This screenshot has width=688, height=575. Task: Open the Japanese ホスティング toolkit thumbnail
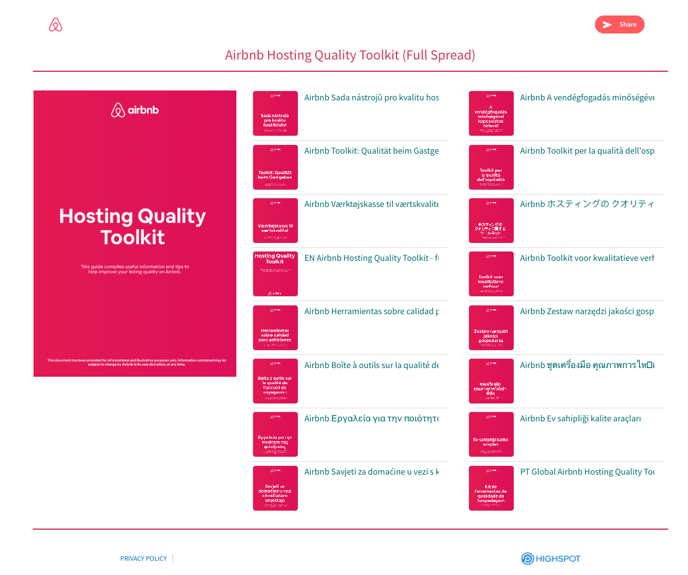(x=491, y=220)
